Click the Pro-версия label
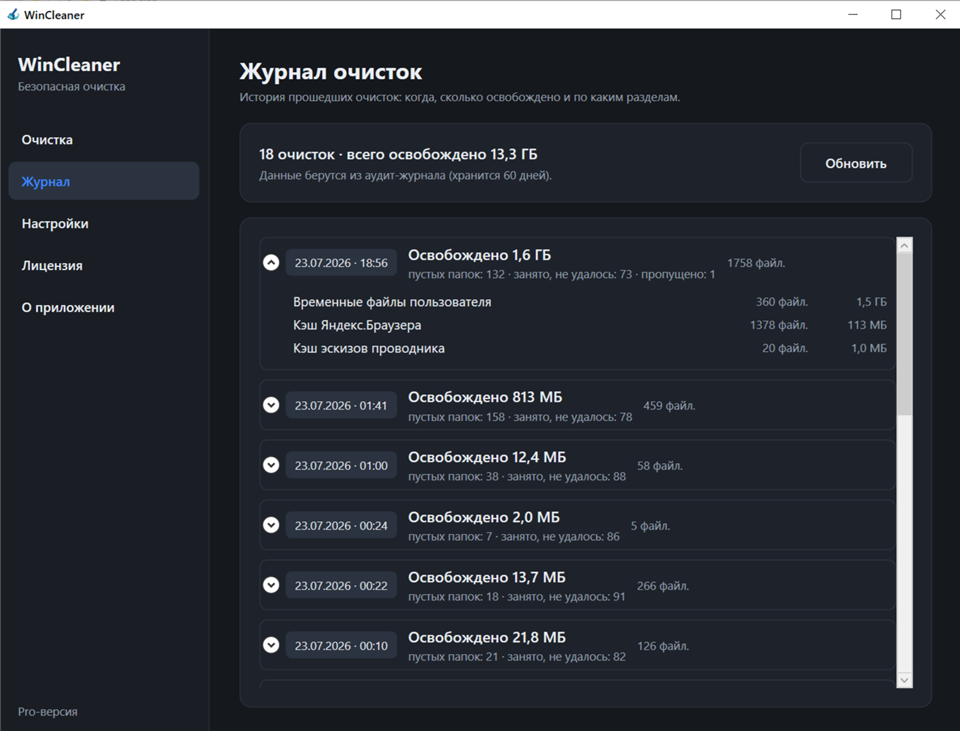This screenshot has width=960, height=731. pos(48,711)
